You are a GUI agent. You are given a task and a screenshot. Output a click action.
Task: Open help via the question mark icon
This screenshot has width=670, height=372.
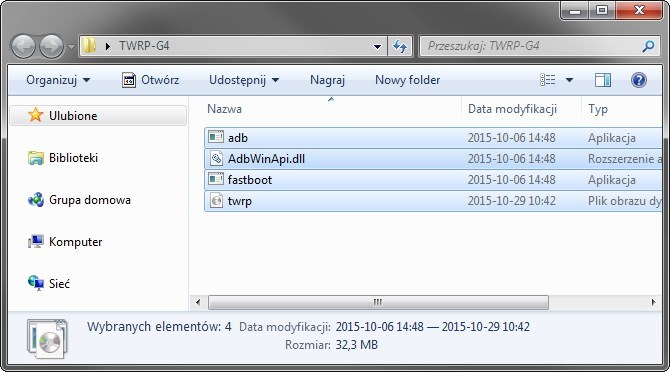[x=638, y=80]
